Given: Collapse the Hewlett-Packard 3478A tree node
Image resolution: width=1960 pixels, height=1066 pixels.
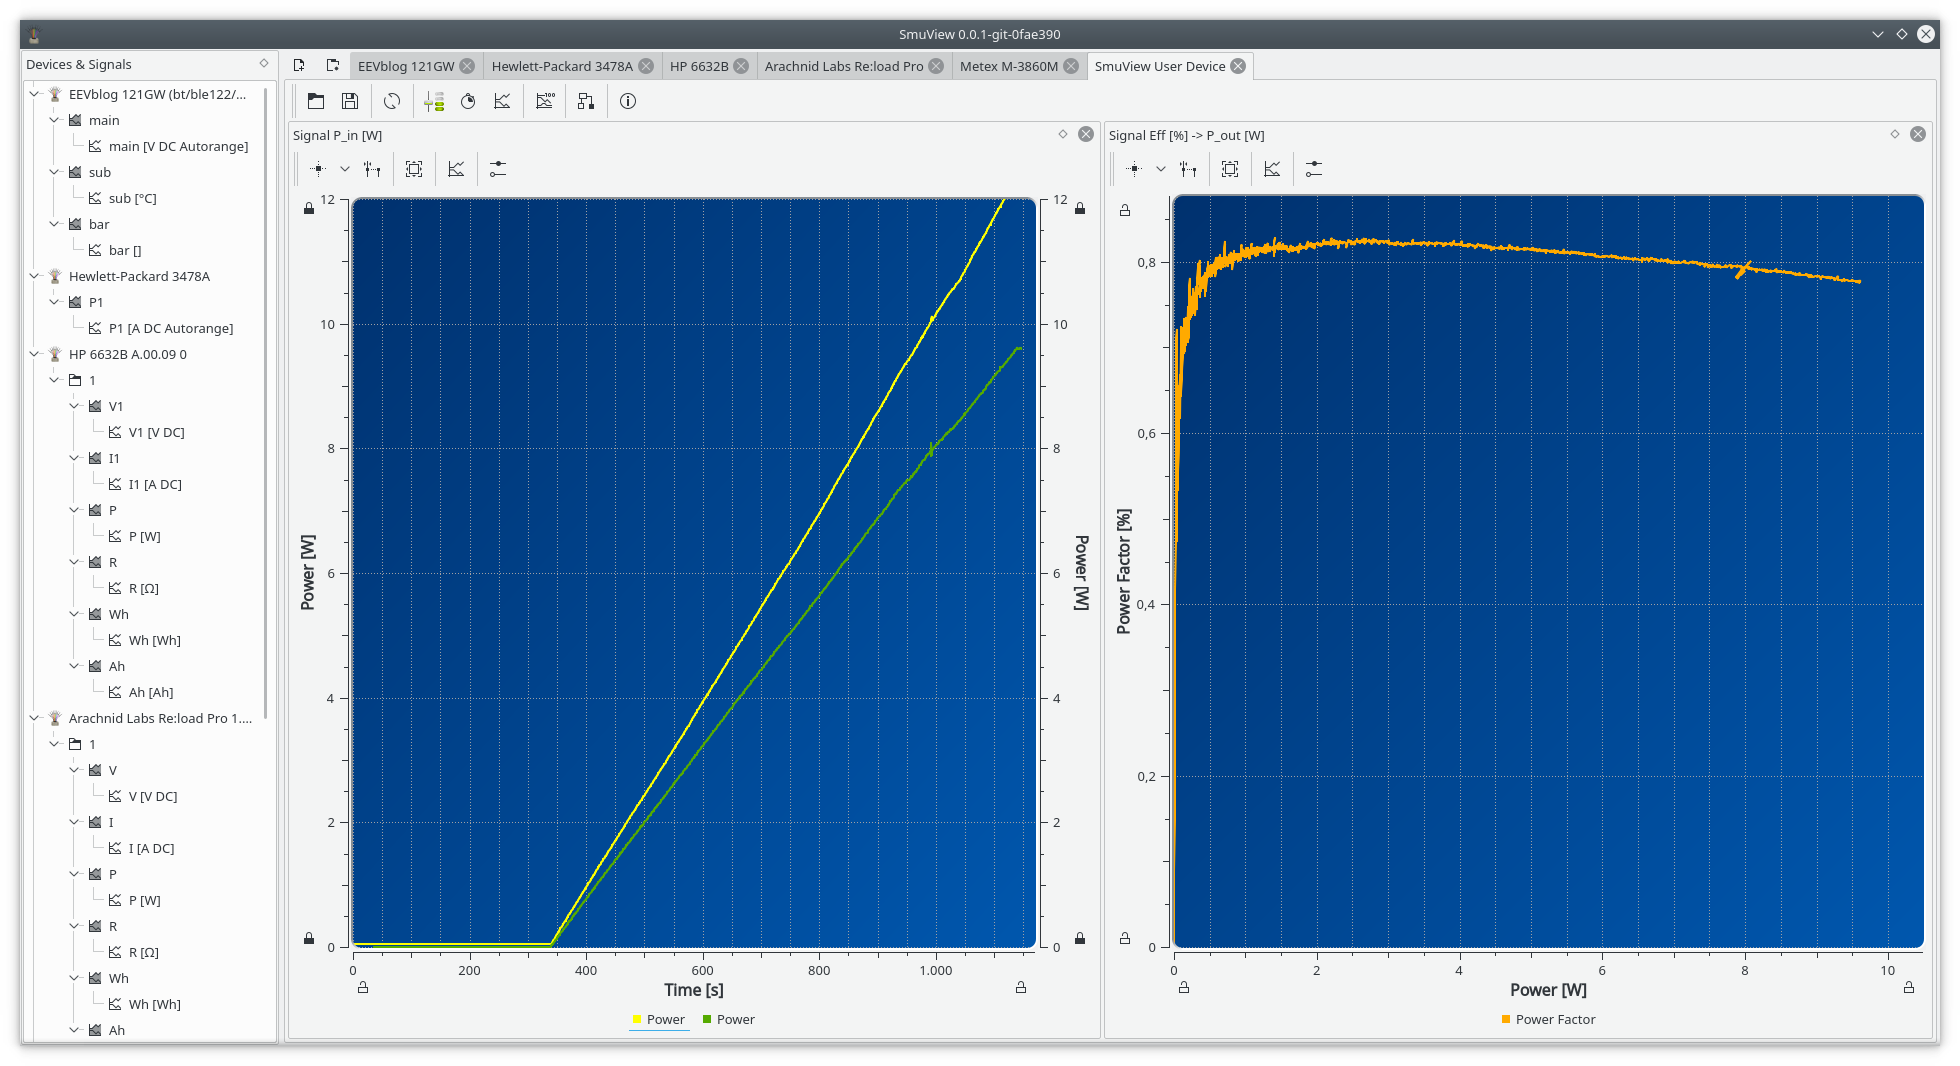Looking at the screenshot, I should tap(35, 276).
